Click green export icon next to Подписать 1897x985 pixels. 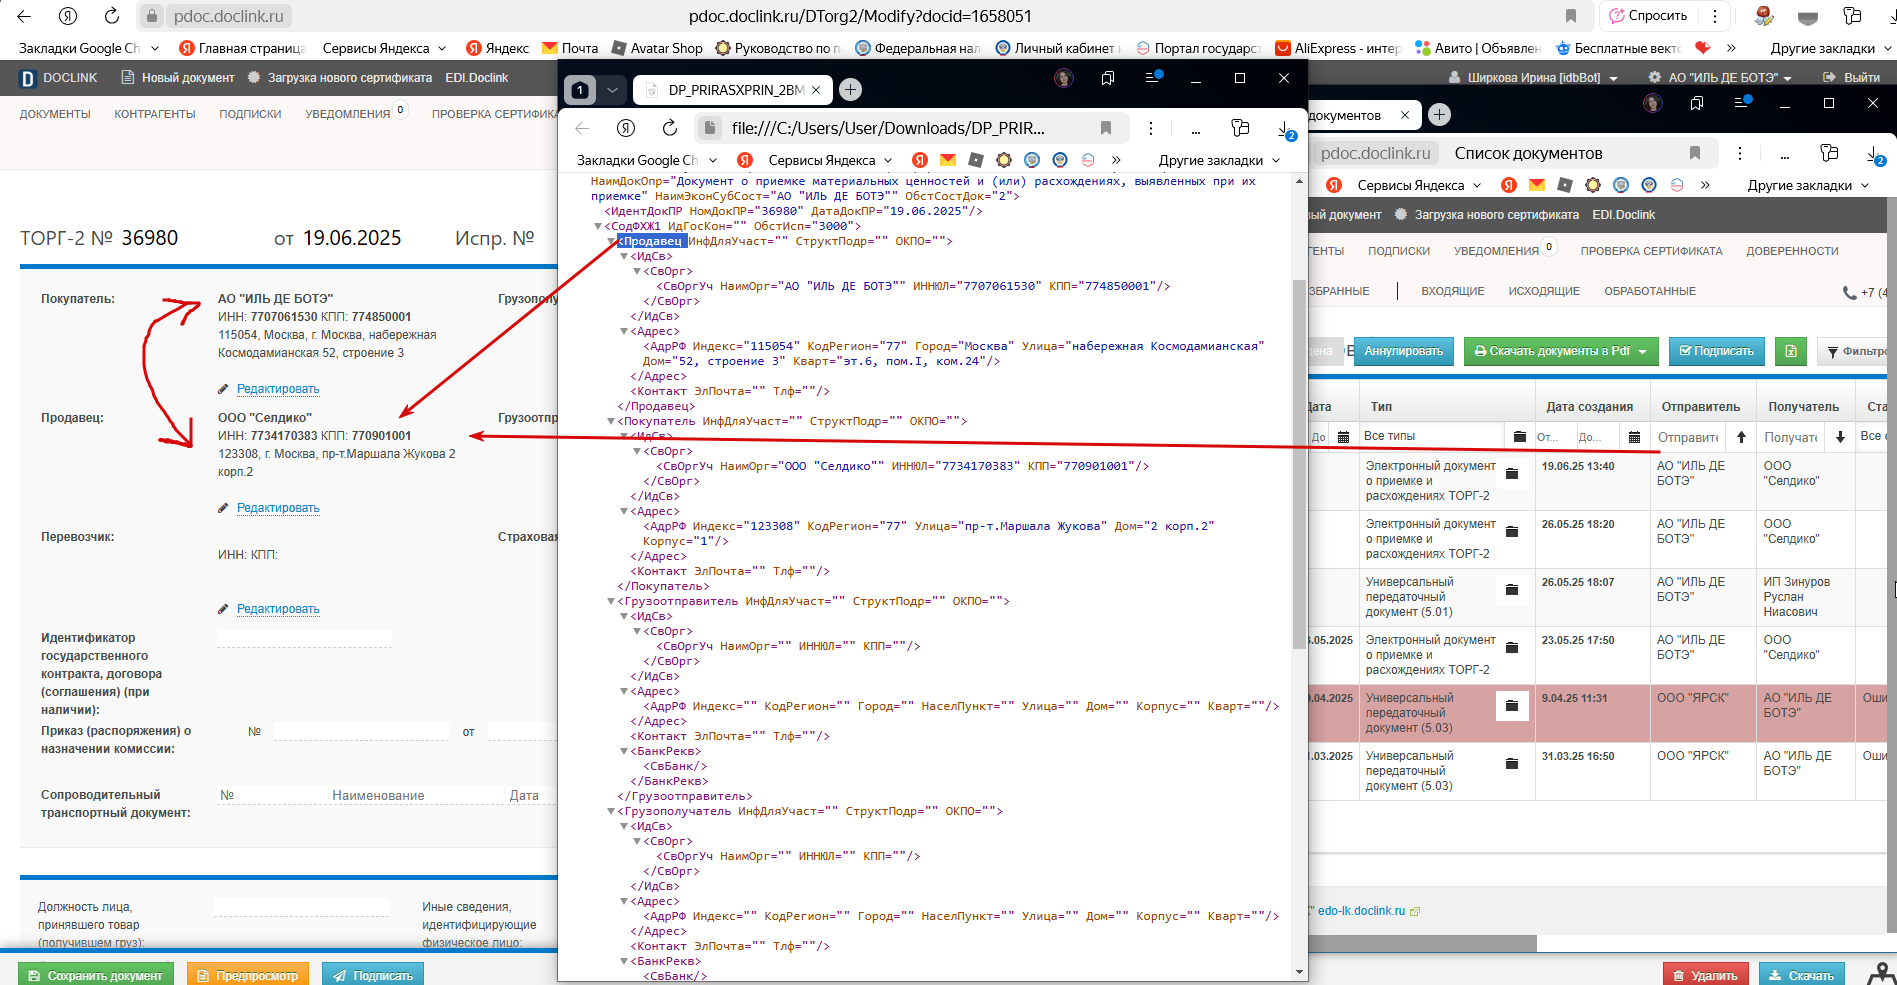click(x=1791, y=351)
